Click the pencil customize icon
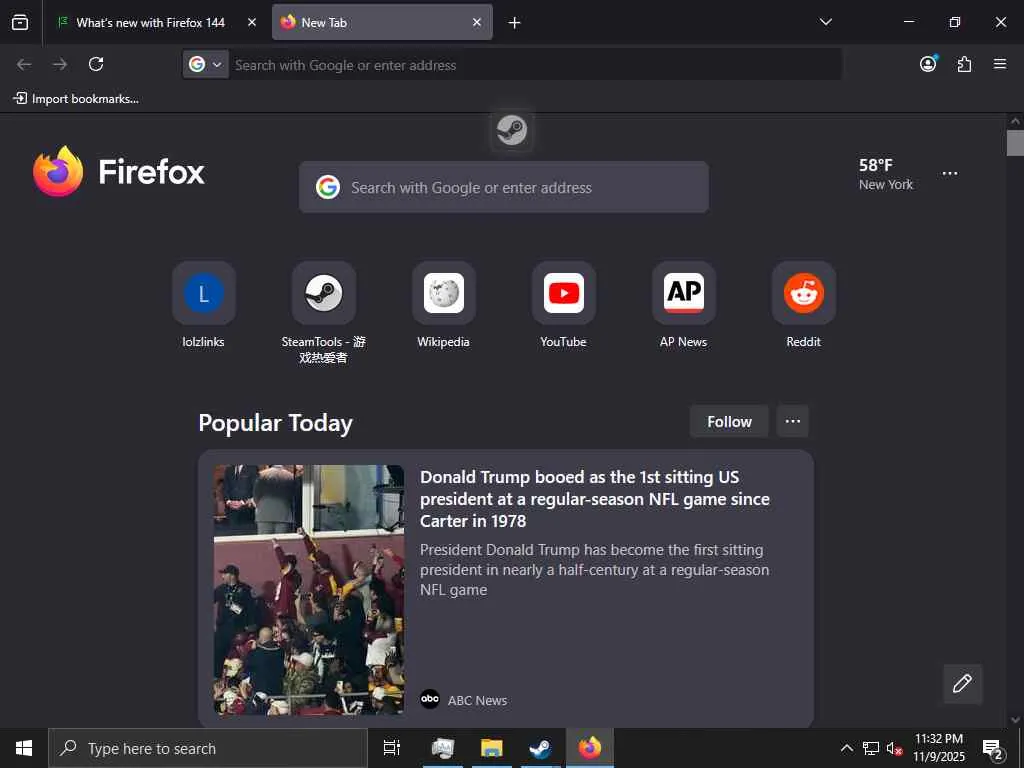Viewport: 1024px width, 768px height. point(962,684)
